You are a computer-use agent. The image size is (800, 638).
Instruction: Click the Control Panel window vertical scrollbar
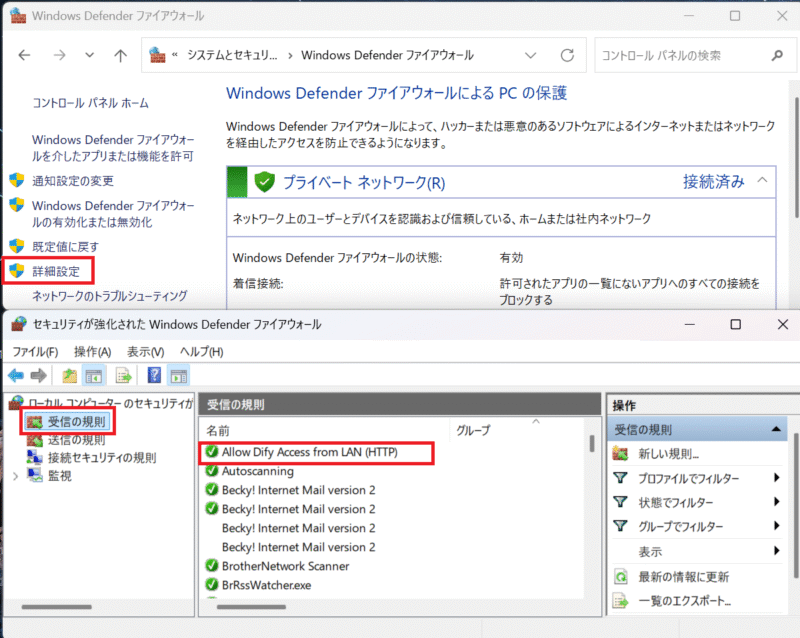795,158
